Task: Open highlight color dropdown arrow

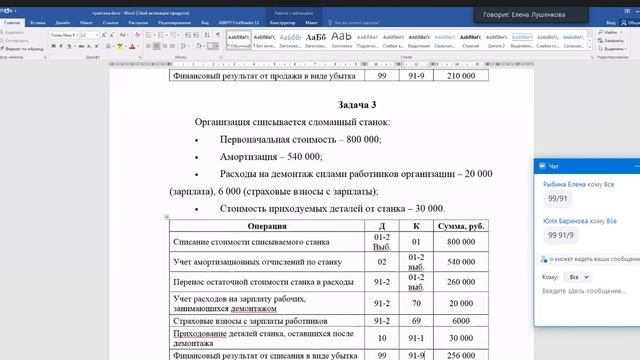Action: point(125,46)
